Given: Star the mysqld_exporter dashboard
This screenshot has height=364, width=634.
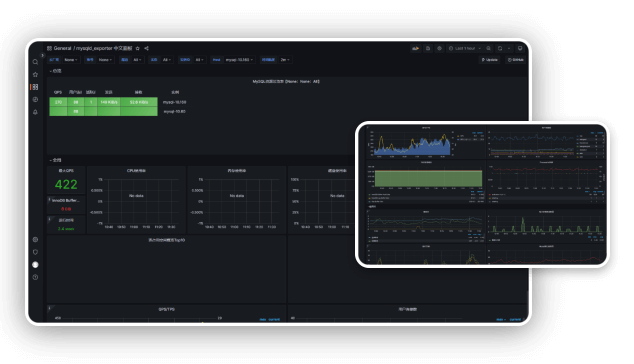Looking at the screenshot, I should [x=137, y=48].
